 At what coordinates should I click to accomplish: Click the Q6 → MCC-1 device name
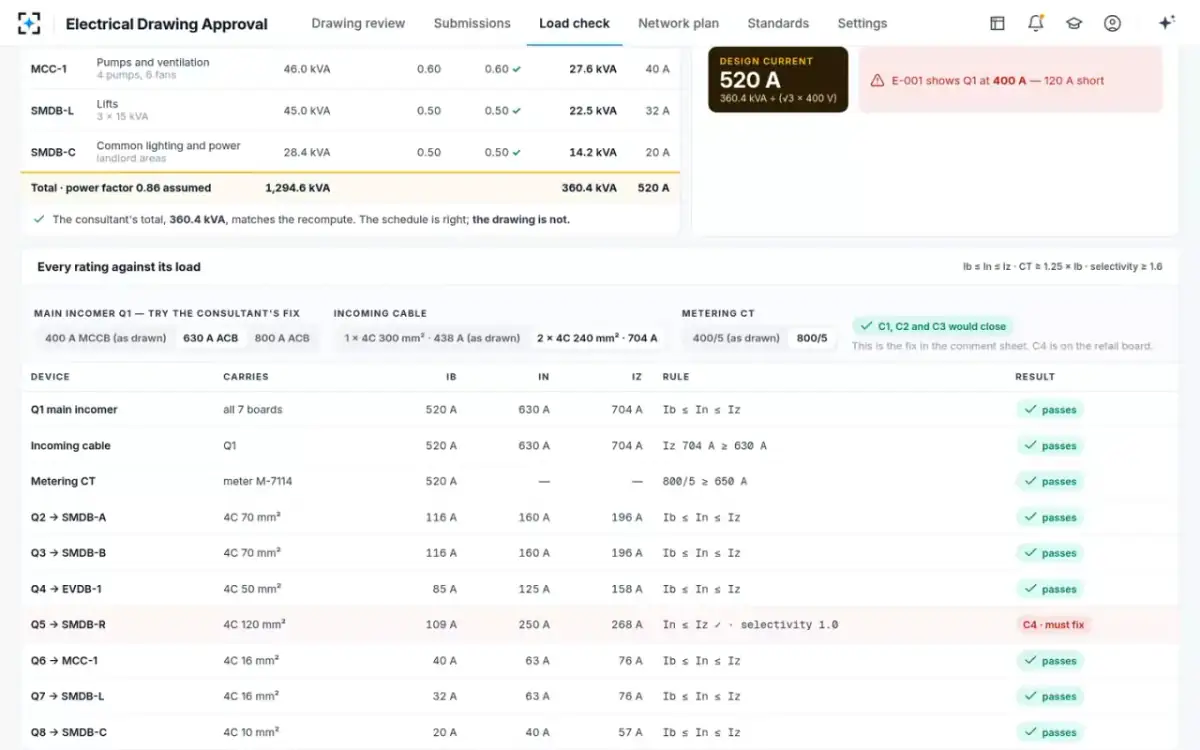coord(64,661)
